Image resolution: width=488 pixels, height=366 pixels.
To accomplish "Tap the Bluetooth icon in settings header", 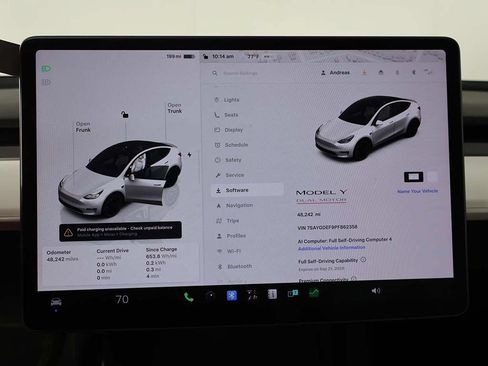I will pos(413,72).
